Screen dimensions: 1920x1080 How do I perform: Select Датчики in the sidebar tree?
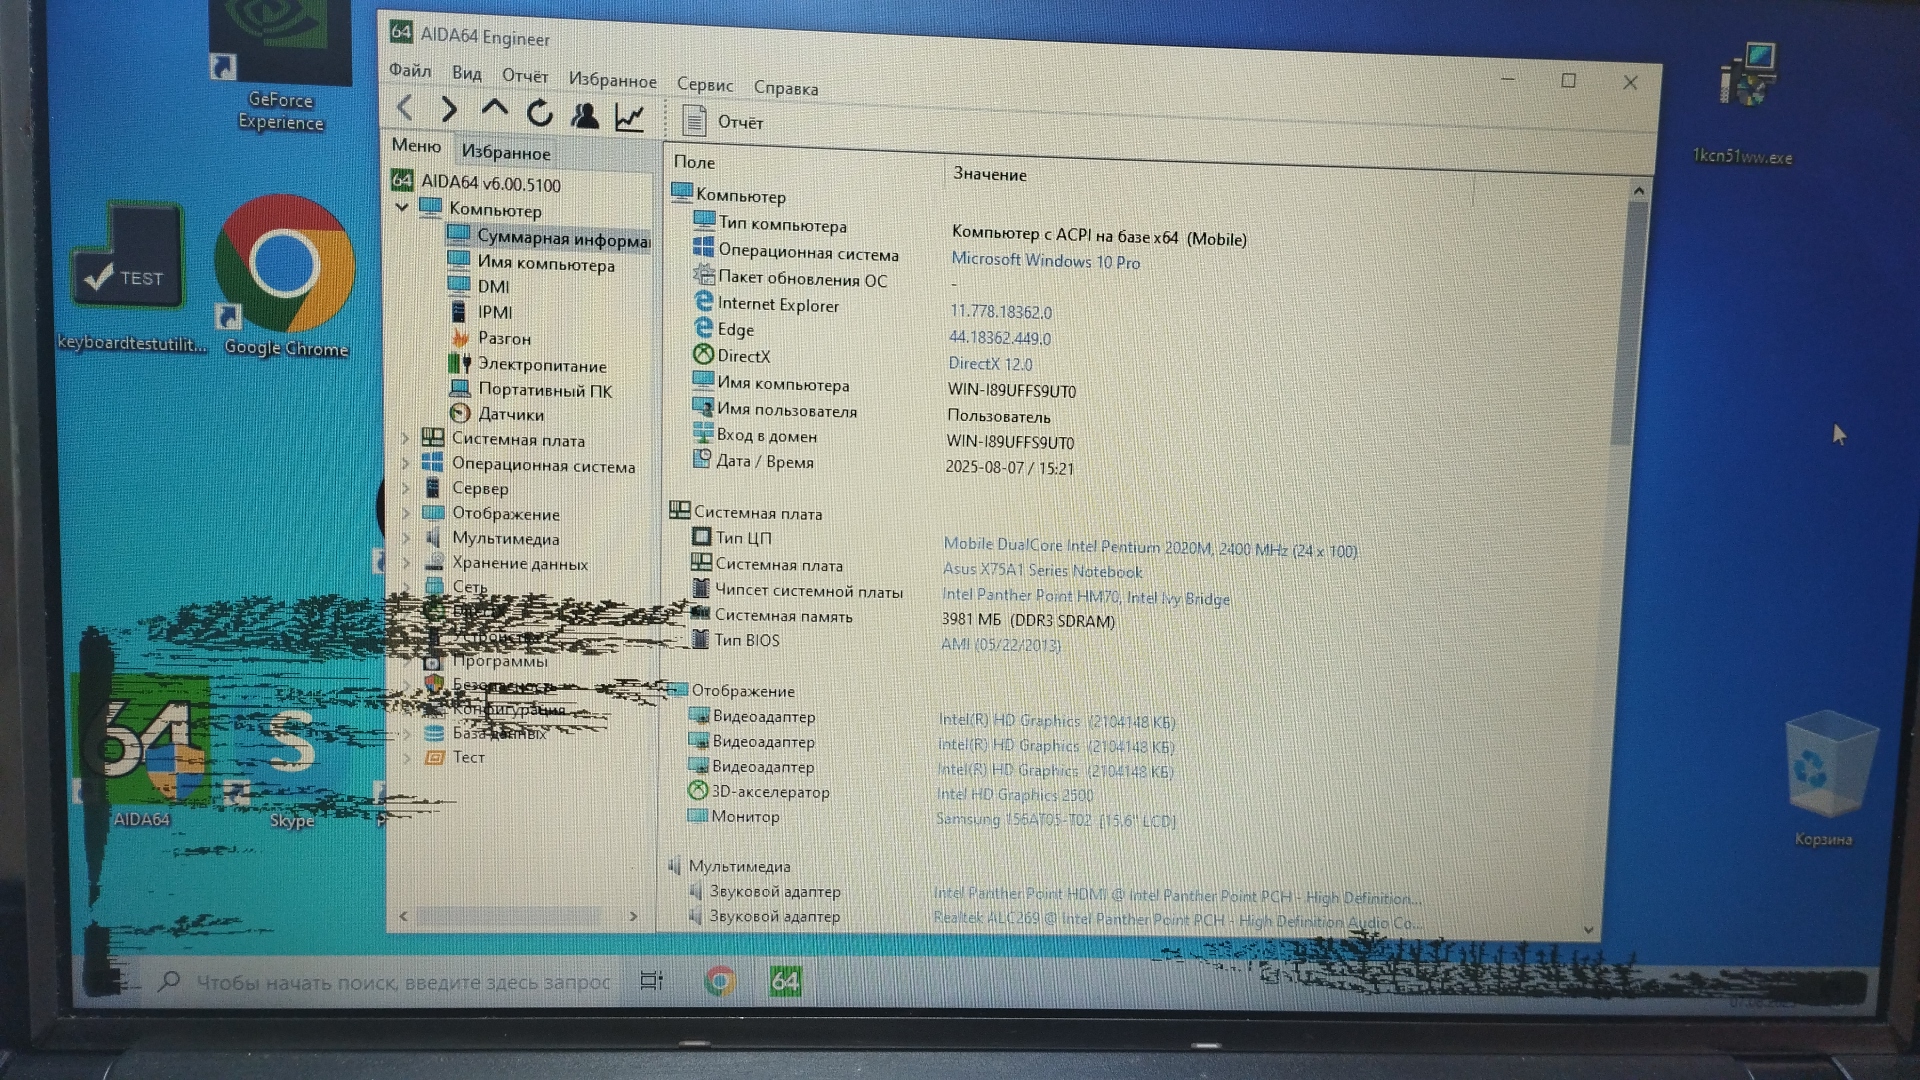(x=510, y=414)
